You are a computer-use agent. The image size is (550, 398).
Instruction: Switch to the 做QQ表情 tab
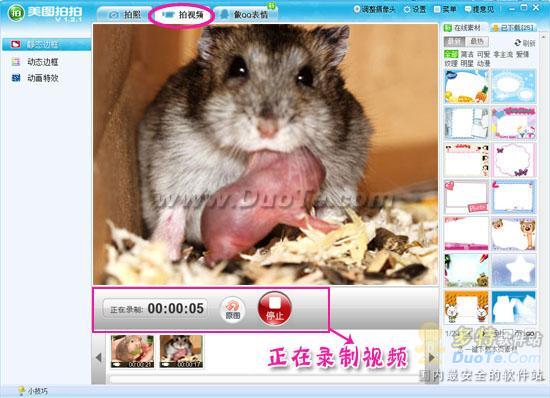[245, 14]
